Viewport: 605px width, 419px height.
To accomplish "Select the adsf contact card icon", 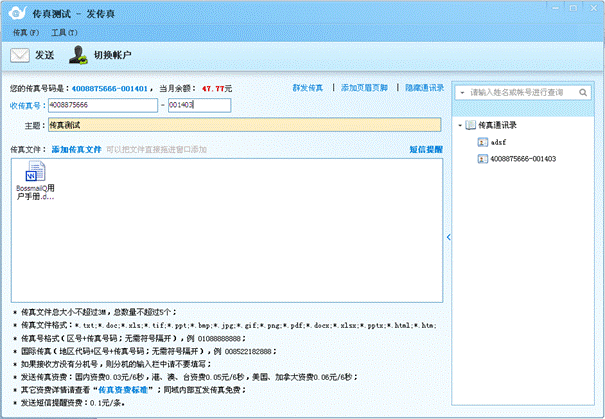I will pos(483,142).
